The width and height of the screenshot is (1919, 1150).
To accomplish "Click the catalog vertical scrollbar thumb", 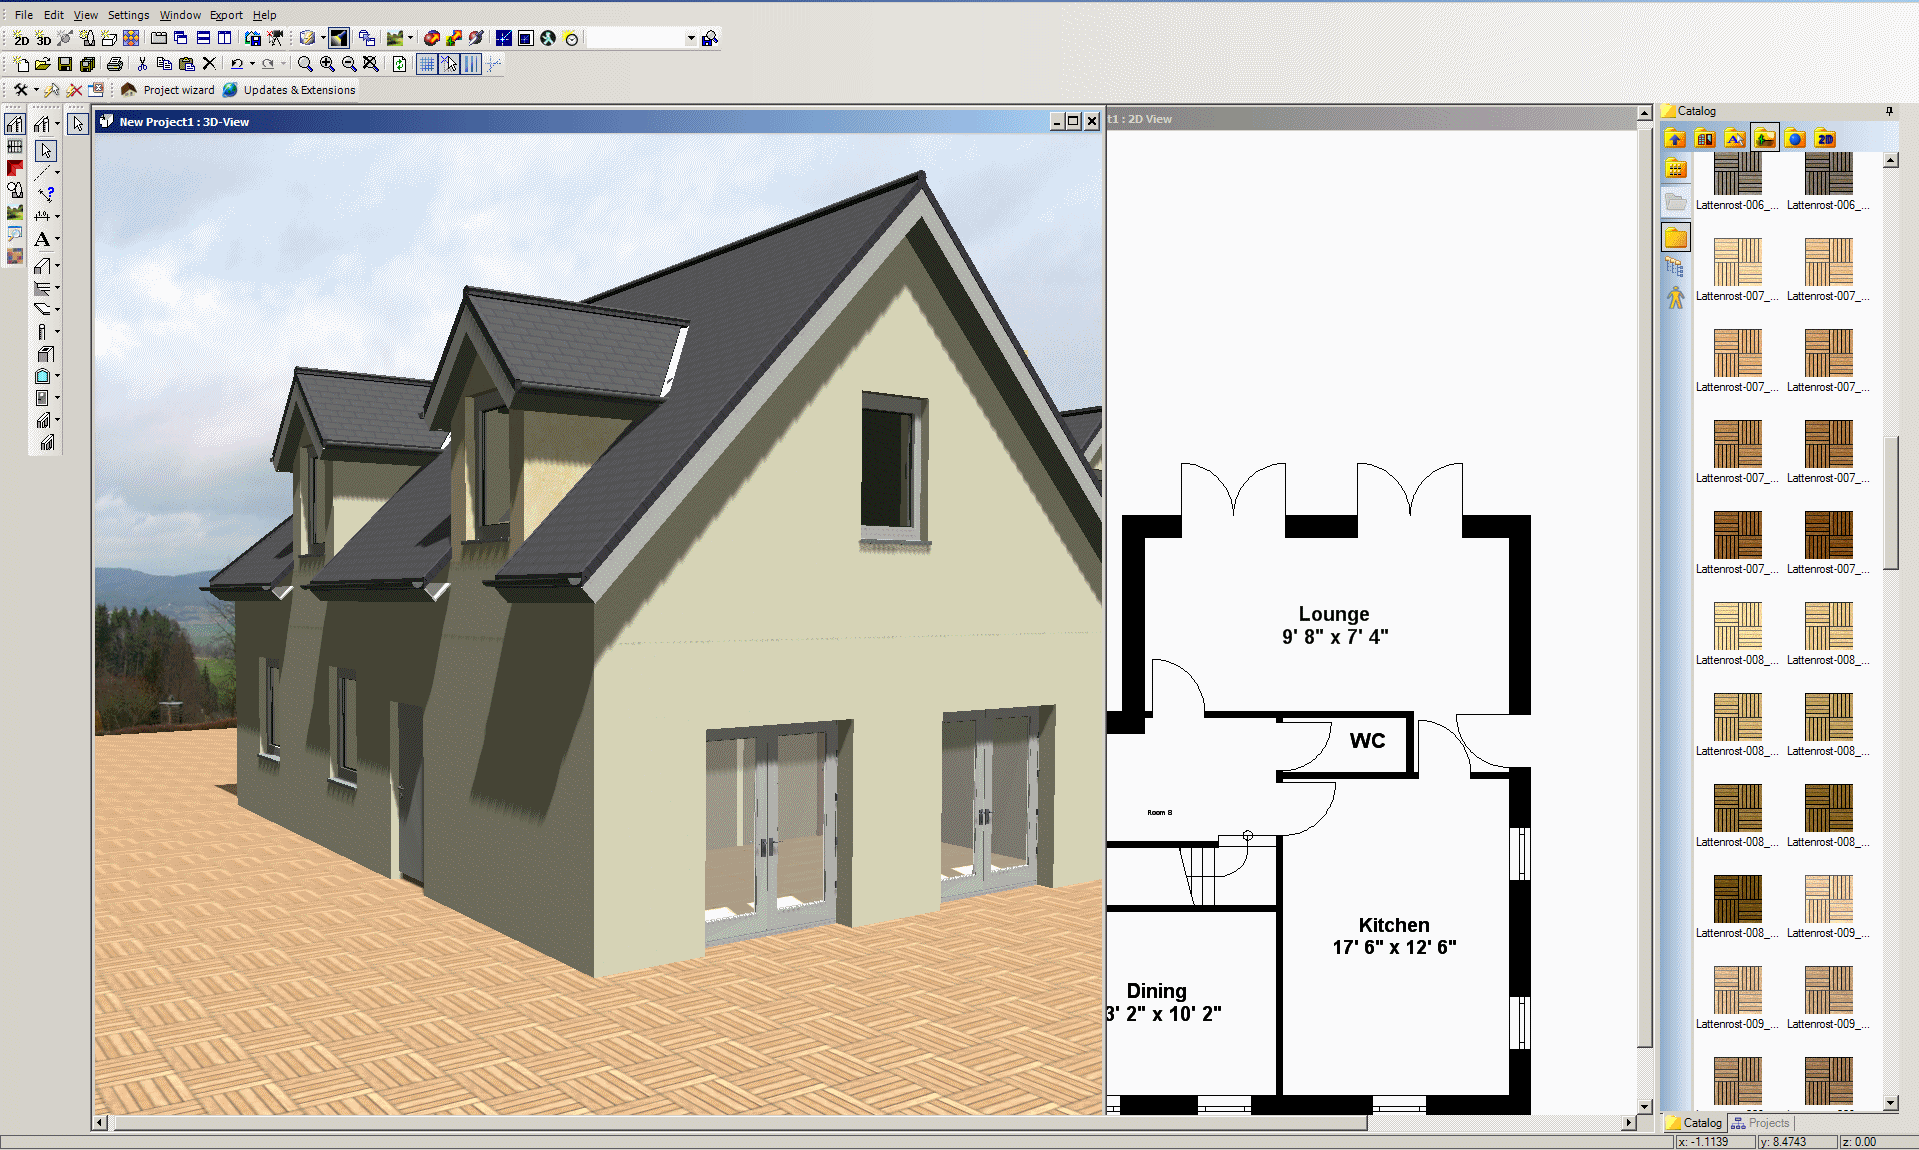I will 1890,503.
